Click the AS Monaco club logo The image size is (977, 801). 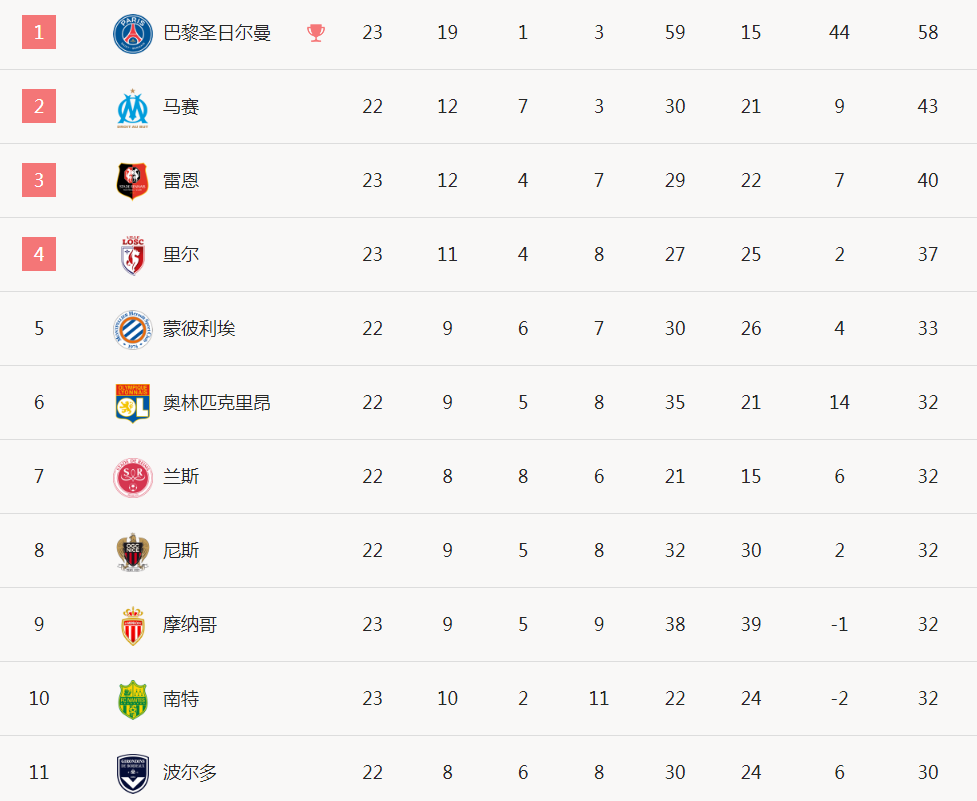pos(132,625)
